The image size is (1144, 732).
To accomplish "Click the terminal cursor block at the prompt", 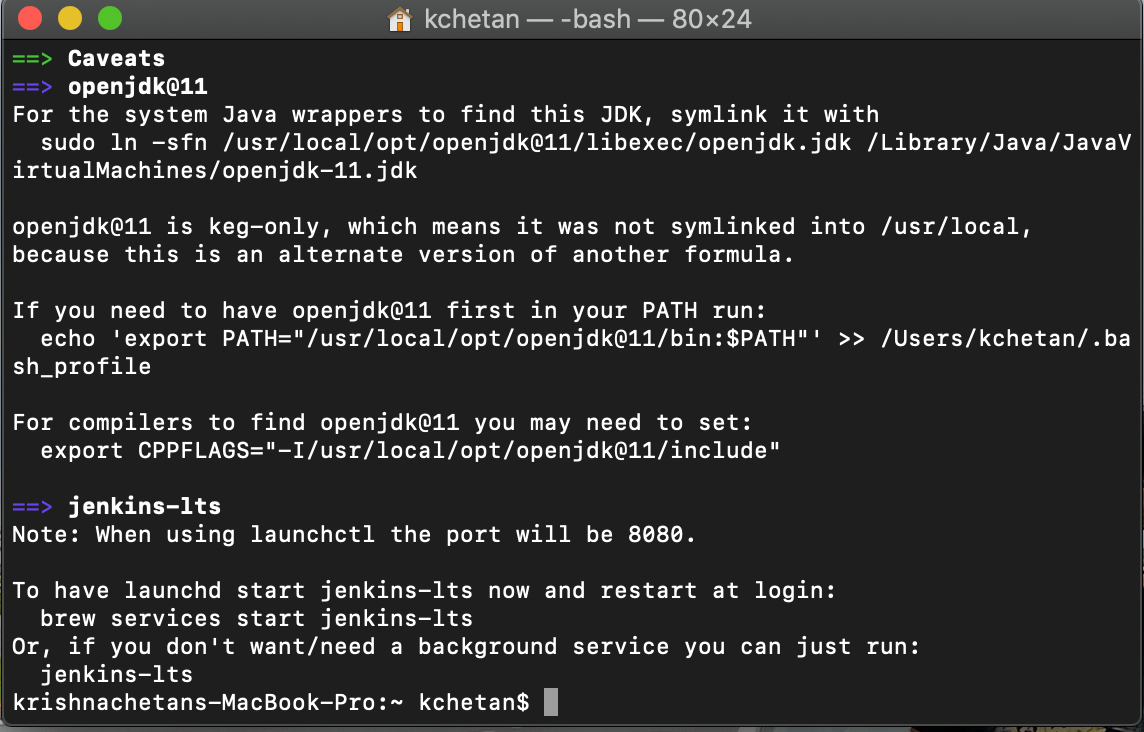I will (551, 702).
